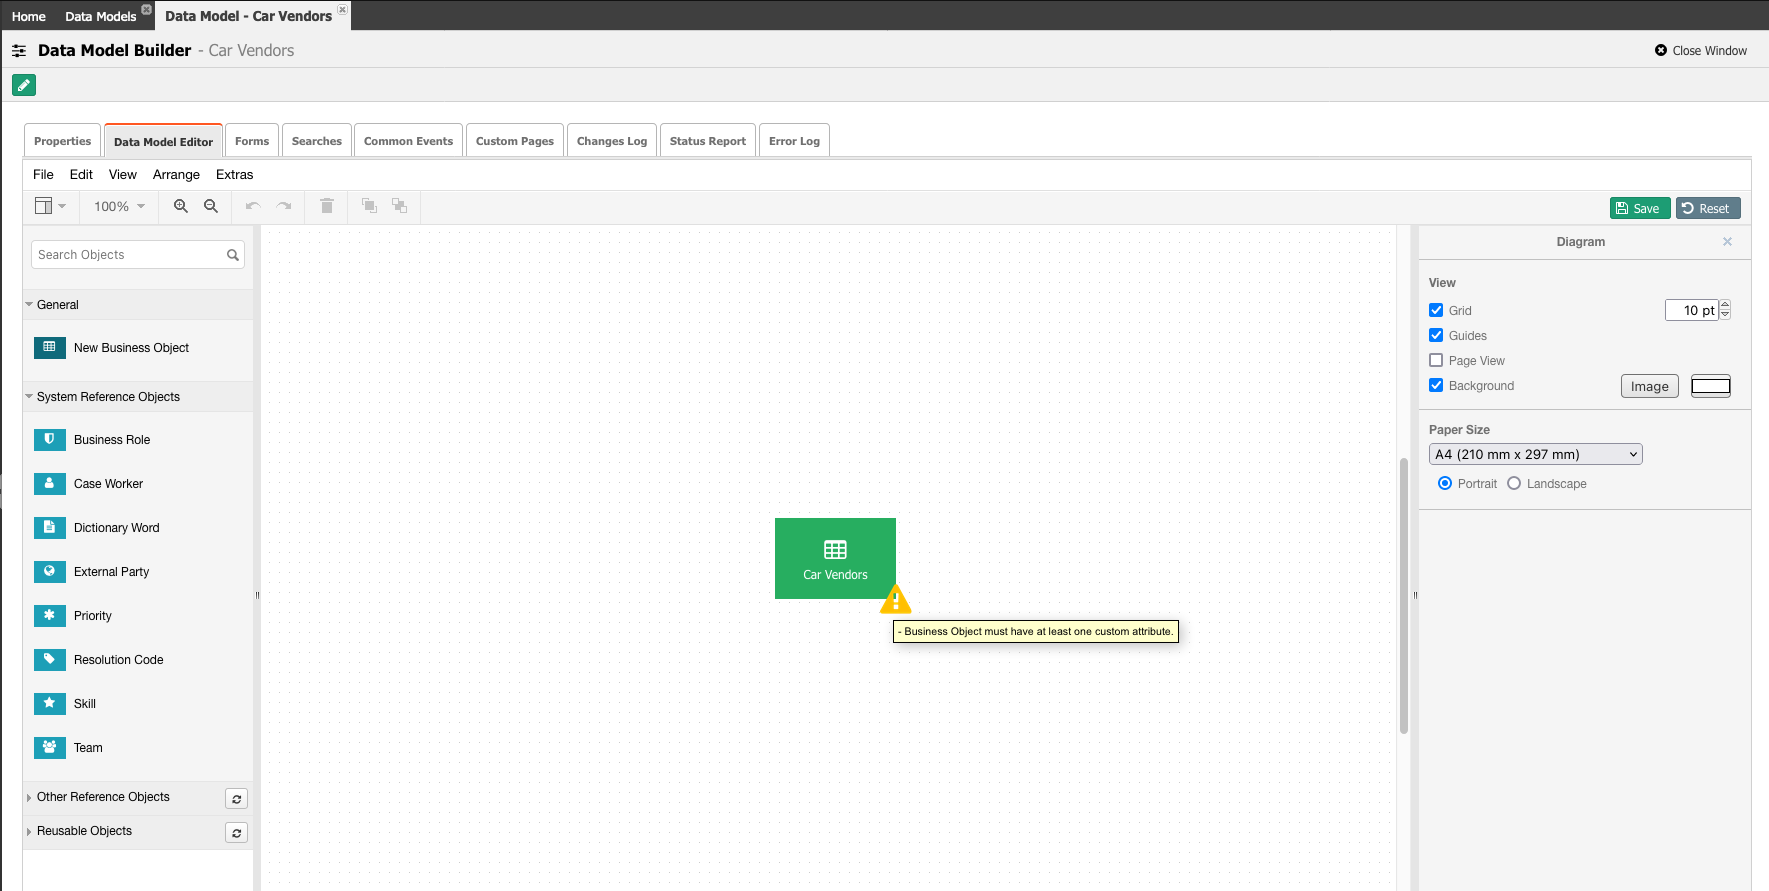Open the 100% zoom dropdown
1769x891 pixels.
point(120,206)
